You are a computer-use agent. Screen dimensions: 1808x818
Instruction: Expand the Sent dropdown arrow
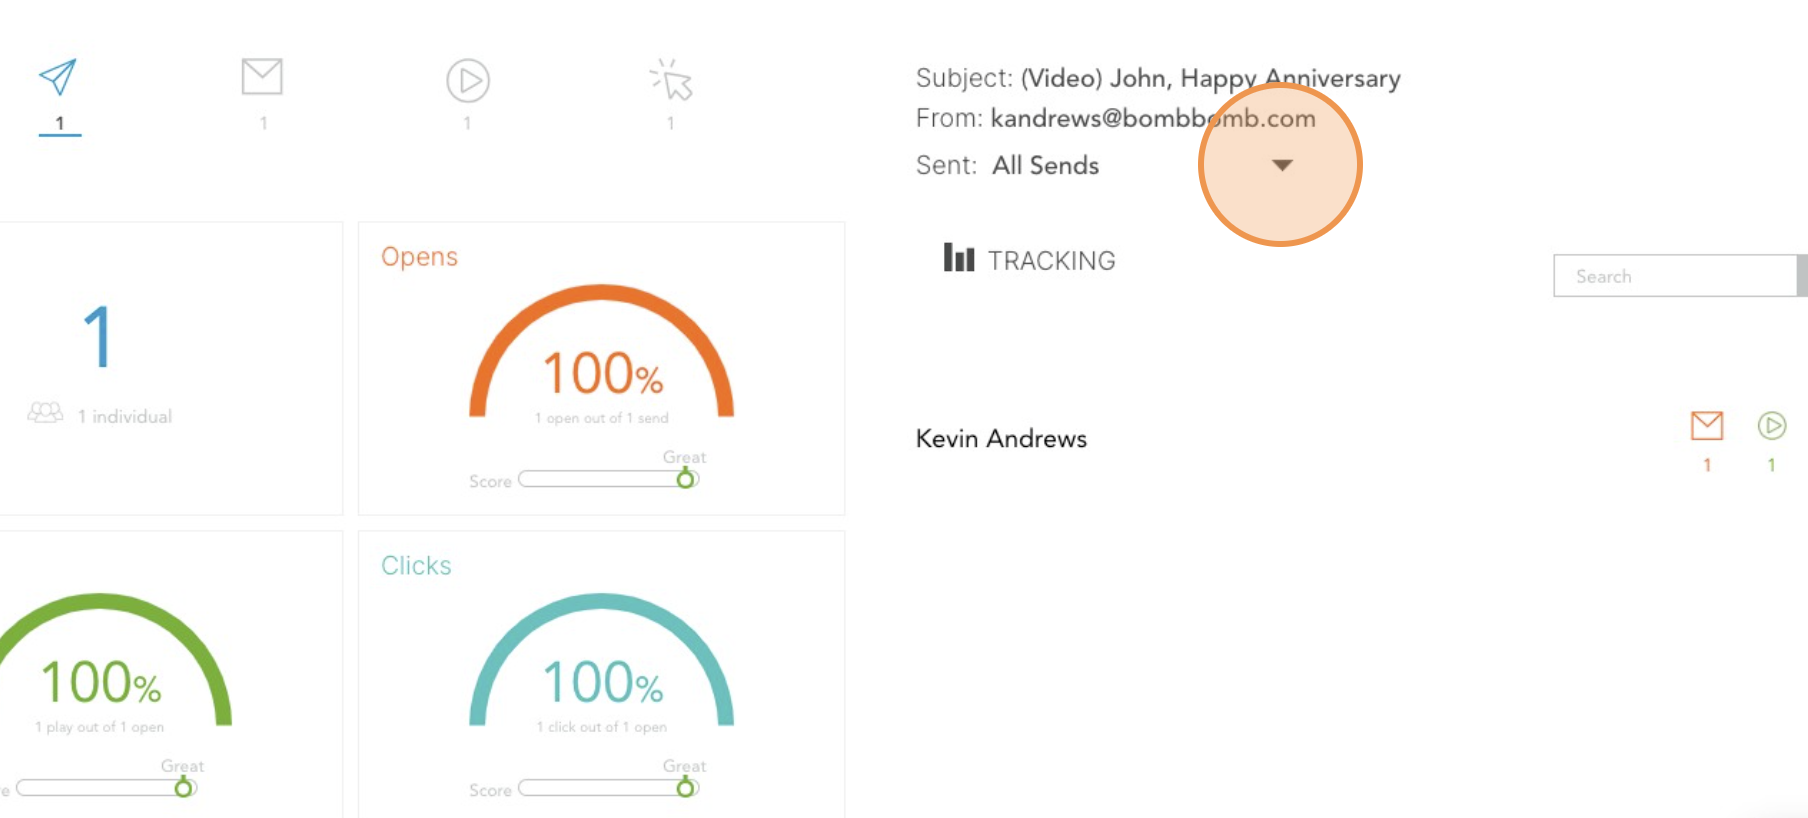[1282, 165]
